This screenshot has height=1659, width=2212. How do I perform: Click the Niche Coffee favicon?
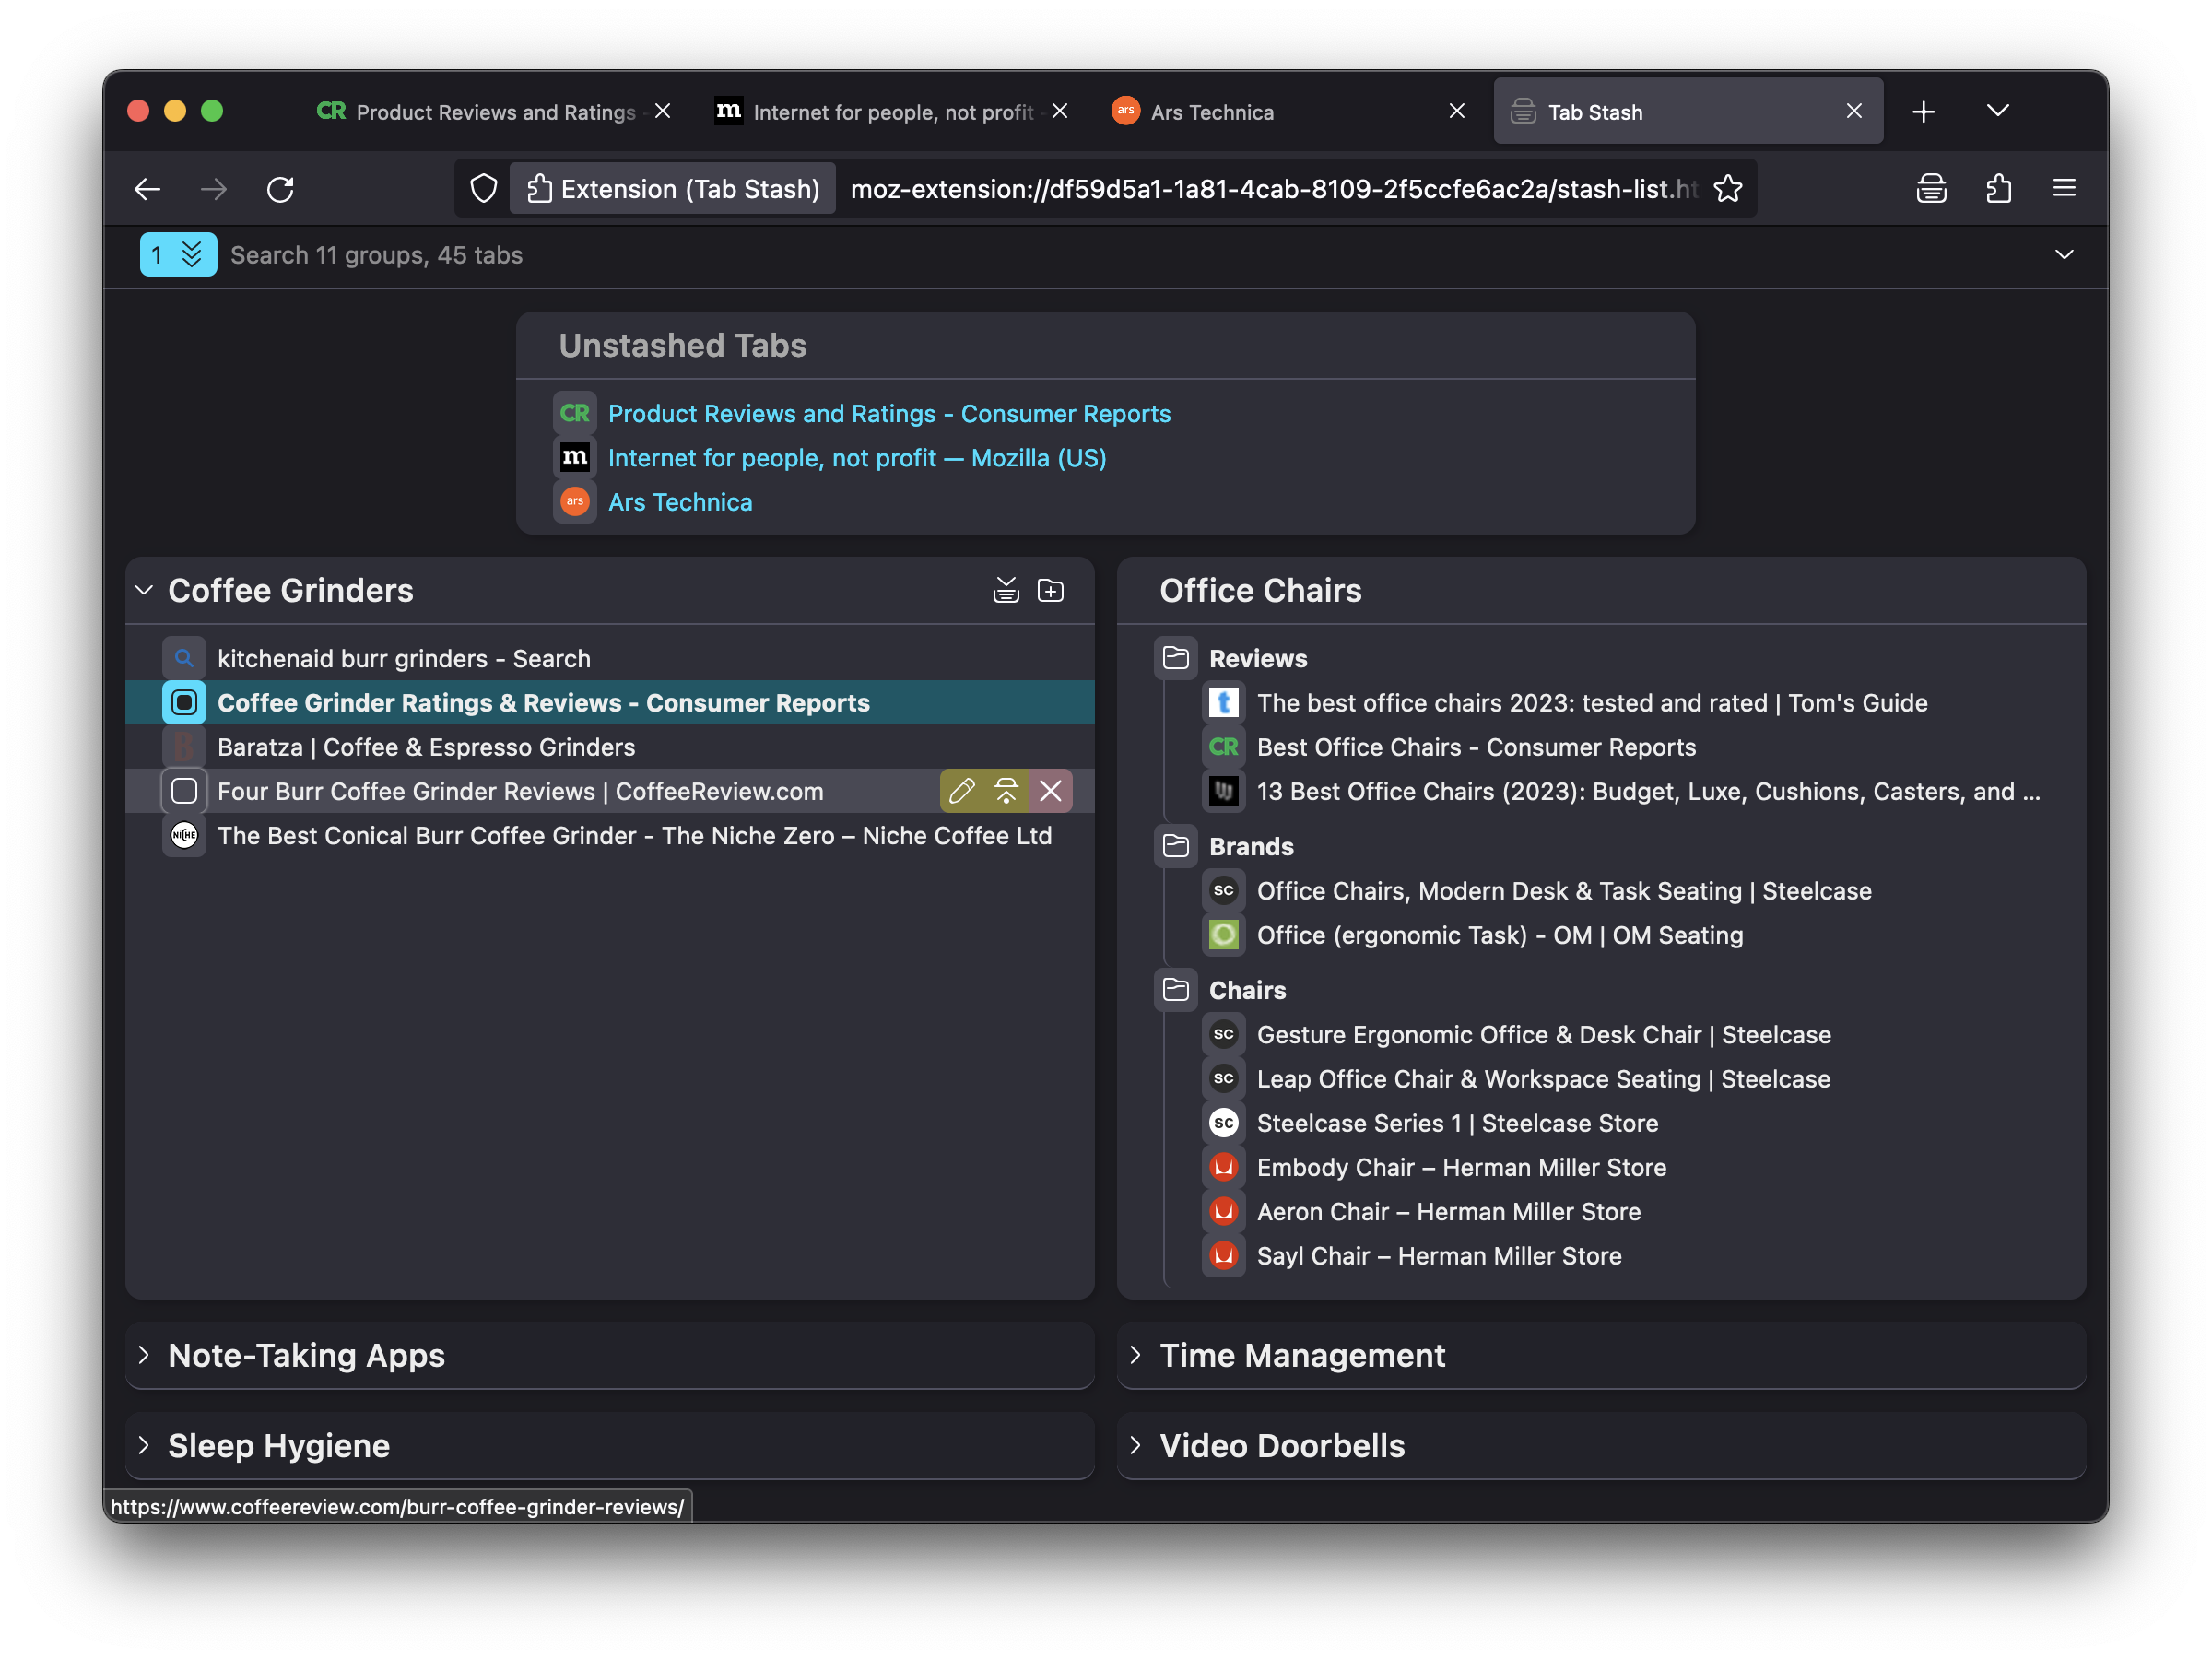[x=184, y=835]
